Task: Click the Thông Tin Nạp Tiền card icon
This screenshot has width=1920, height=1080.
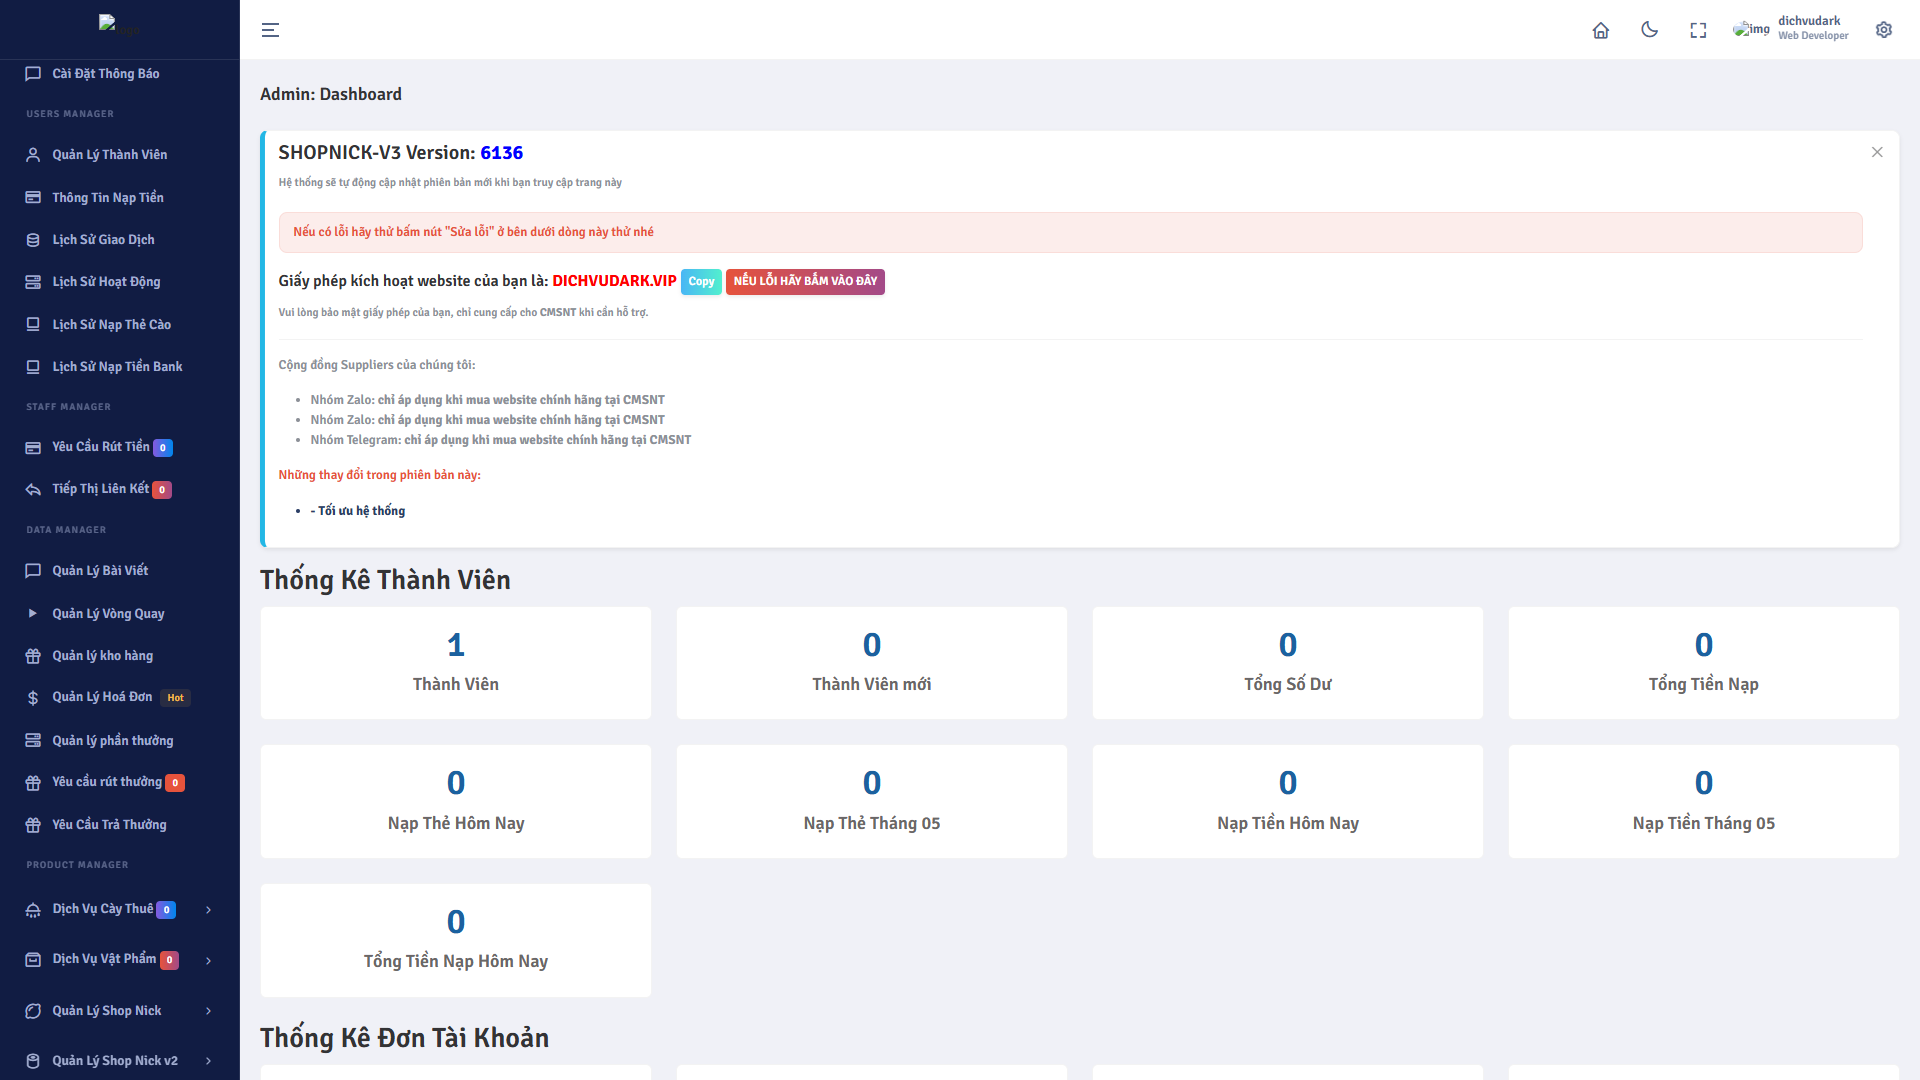Action: (x=33, y=198)
